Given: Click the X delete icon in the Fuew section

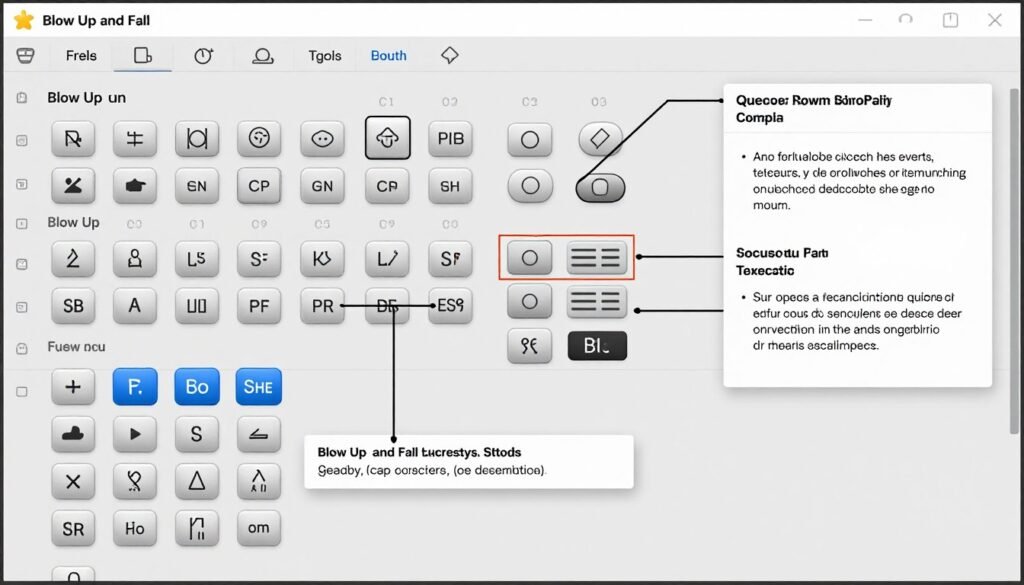Looking at the screenshot, I should 73,481.
